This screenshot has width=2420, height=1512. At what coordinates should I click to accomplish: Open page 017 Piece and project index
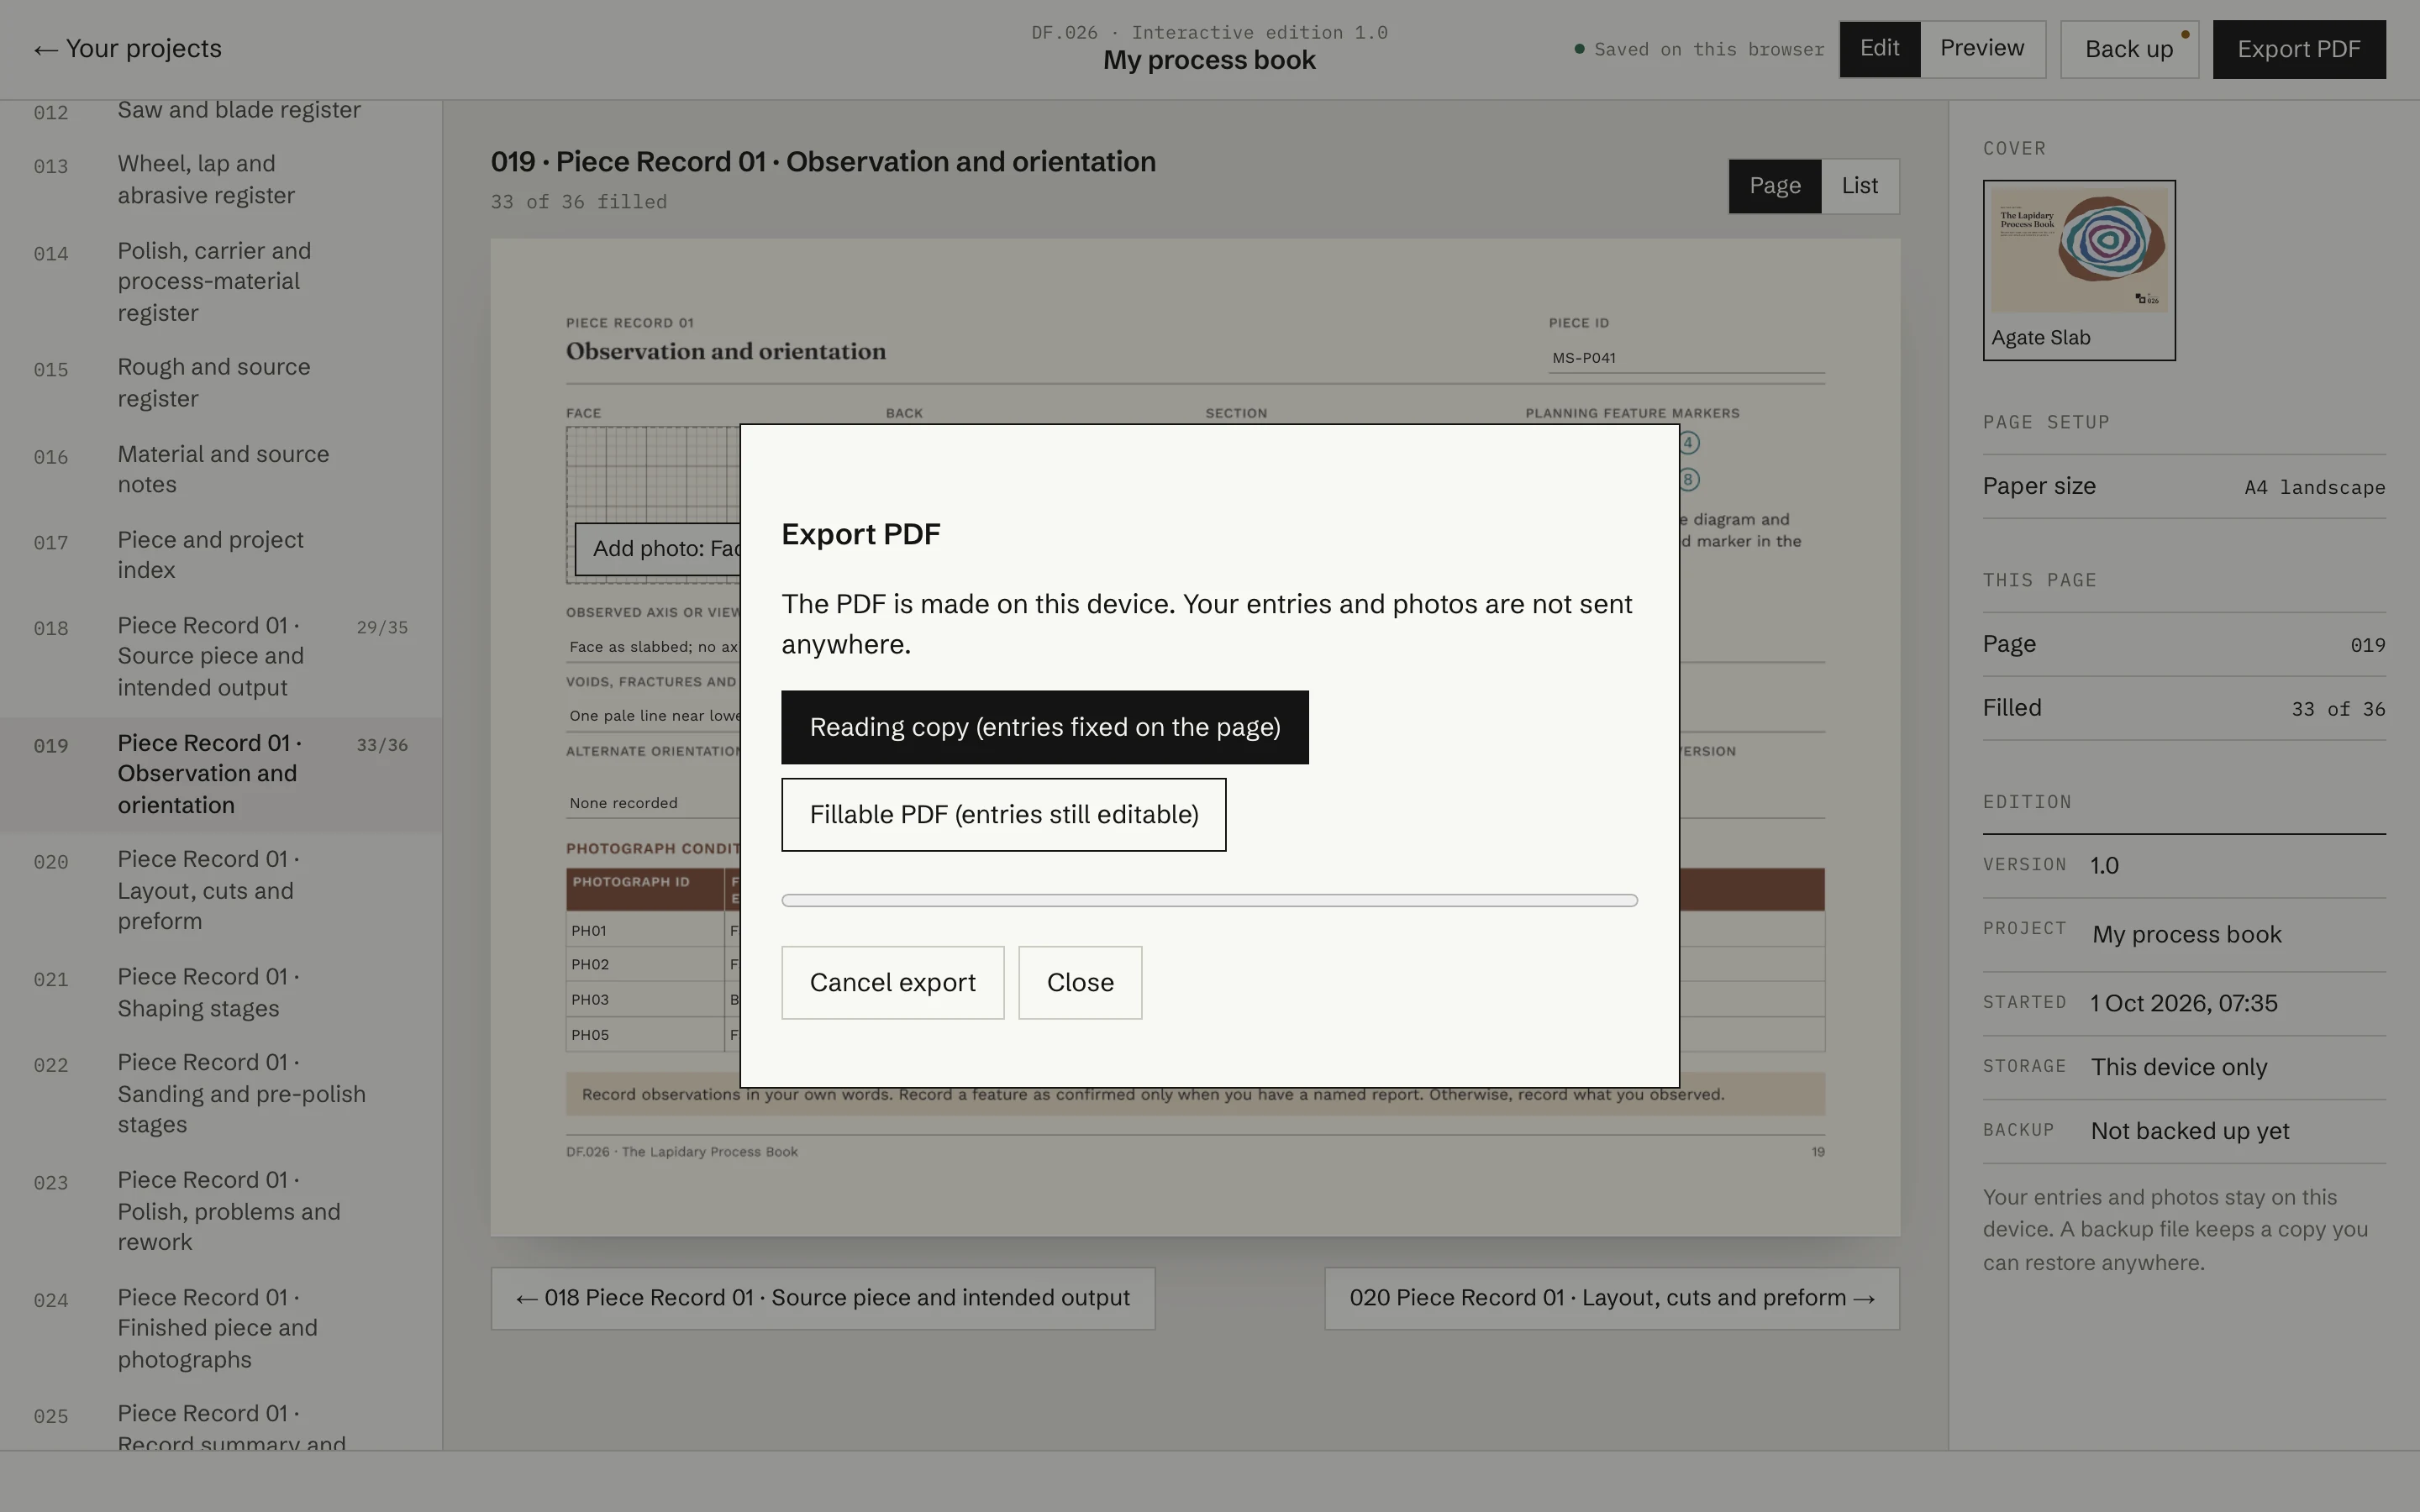point(220,555)
